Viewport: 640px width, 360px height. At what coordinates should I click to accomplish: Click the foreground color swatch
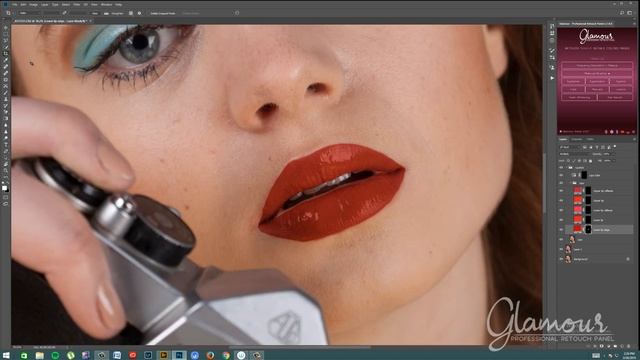(x=4, y=188)
